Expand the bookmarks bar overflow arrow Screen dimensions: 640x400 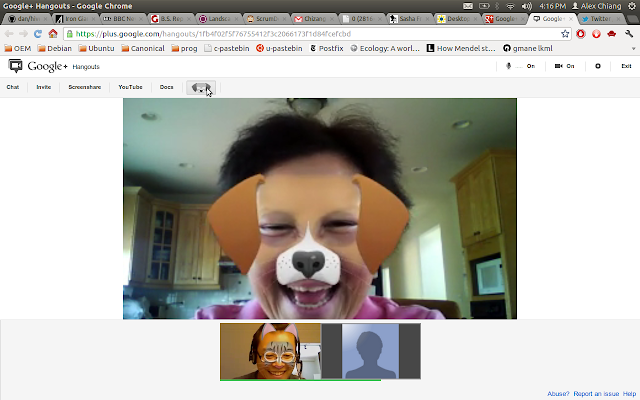[633, 49]
